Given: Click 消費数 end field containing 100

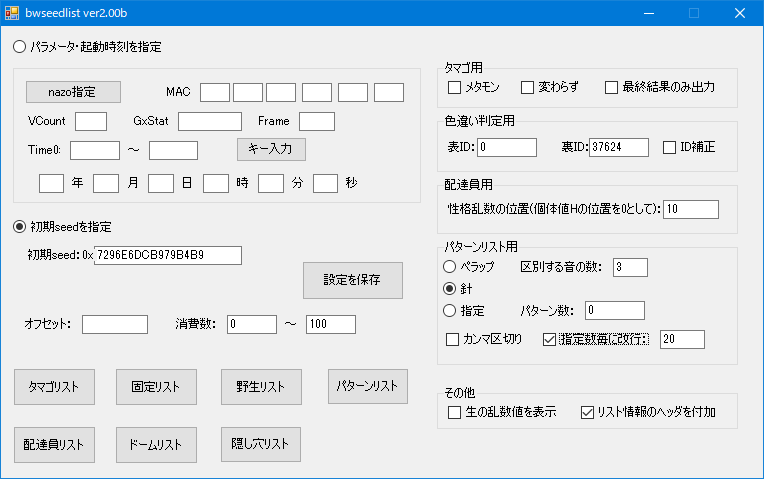Looking at the screenshot, I should pyautogui.click(x=331, y=325).
